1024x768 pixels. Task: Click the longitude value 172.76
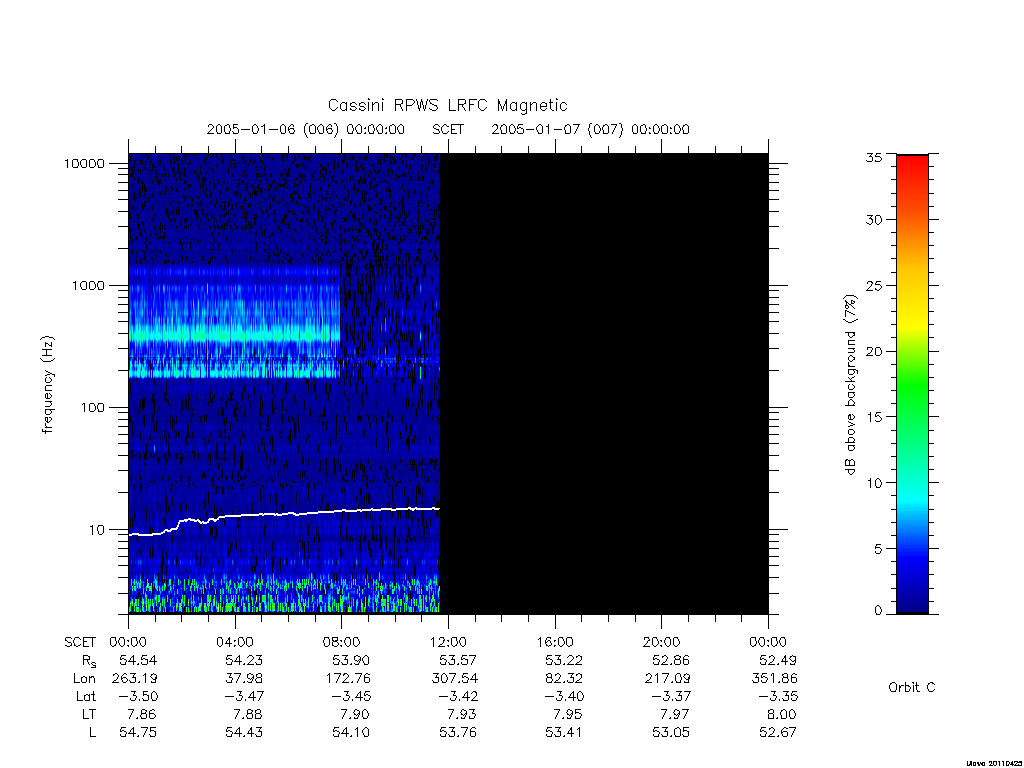coord(348,679)
